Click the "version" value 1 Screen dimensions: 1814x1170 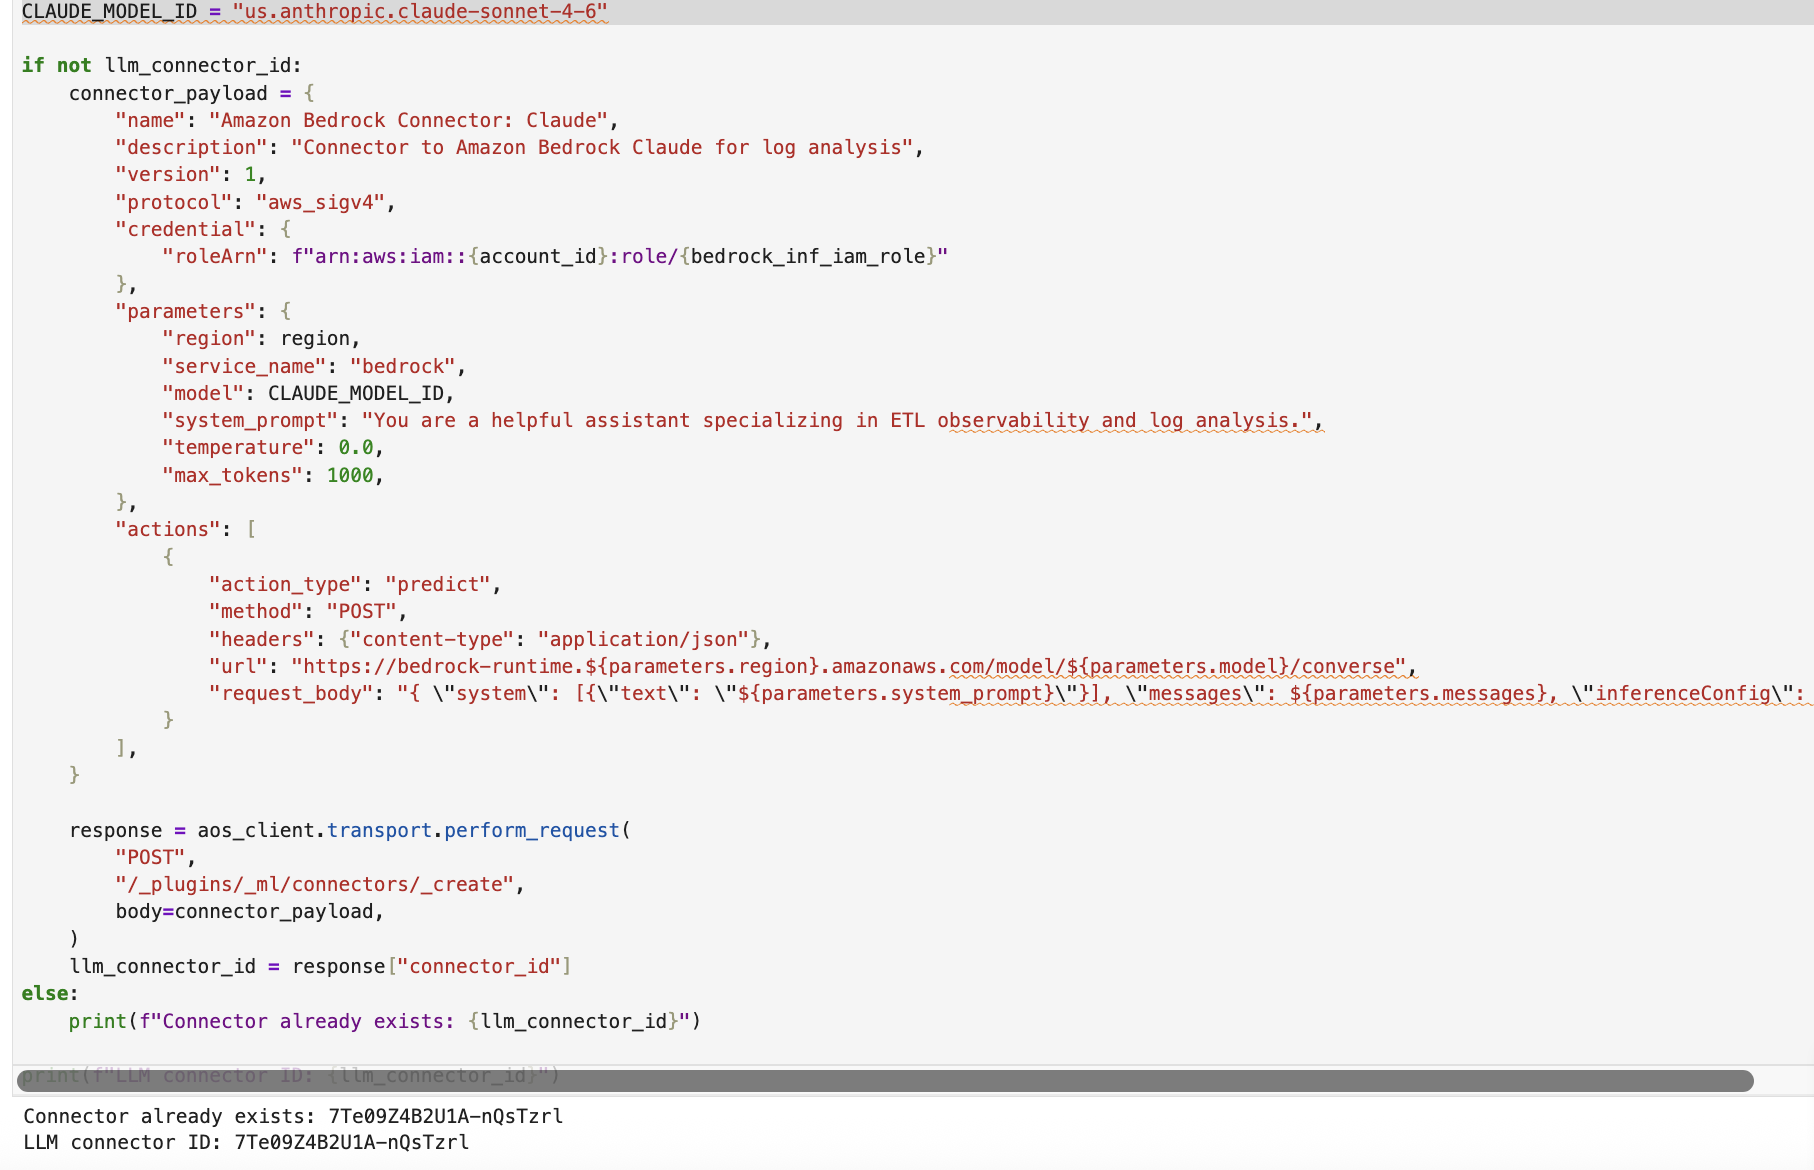point(250,174)
